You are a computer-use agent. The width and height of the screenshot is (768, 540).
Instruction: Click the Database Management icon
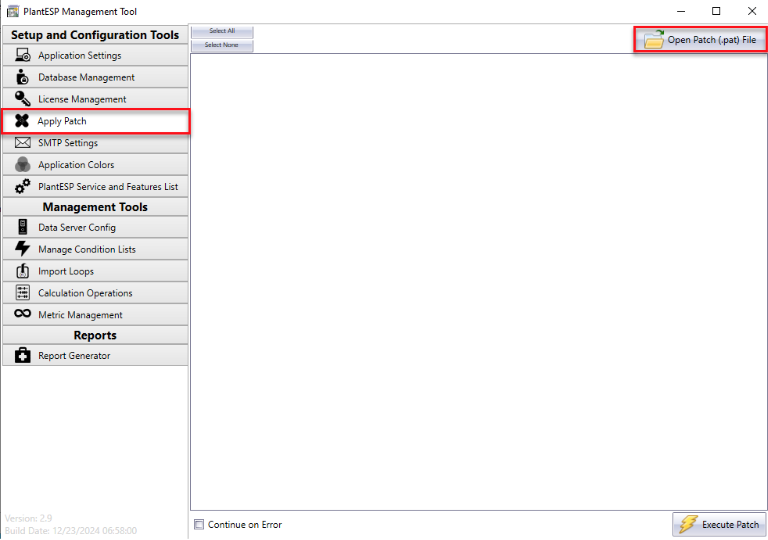[x=22, y=77]
